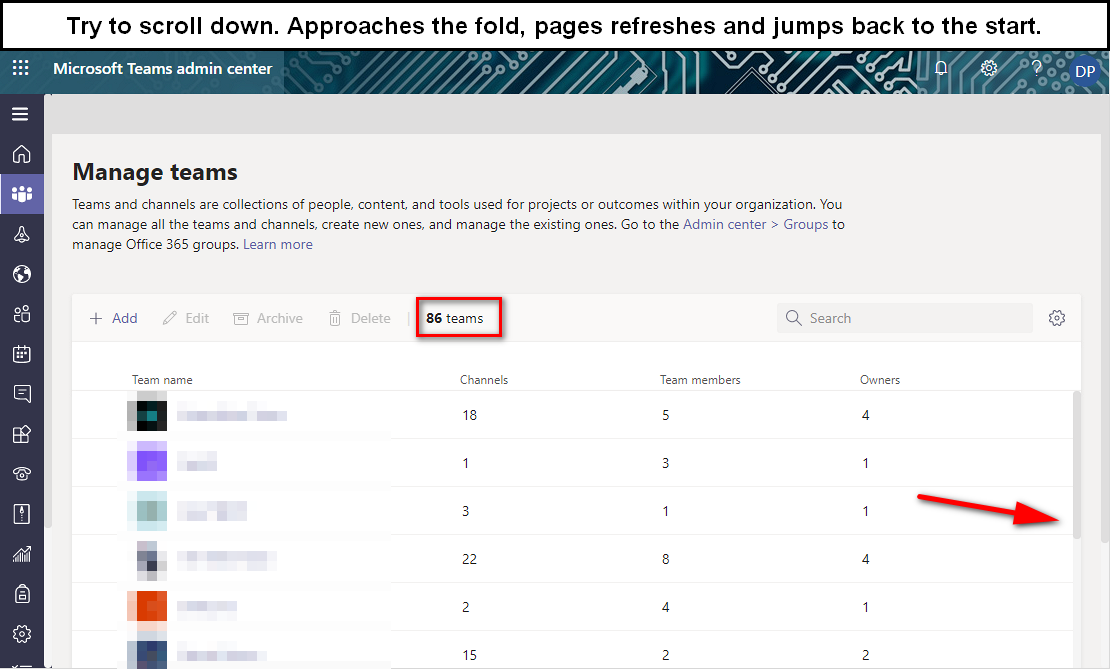
Task: Open the help question mark icon
Action: pos(1036,69)
